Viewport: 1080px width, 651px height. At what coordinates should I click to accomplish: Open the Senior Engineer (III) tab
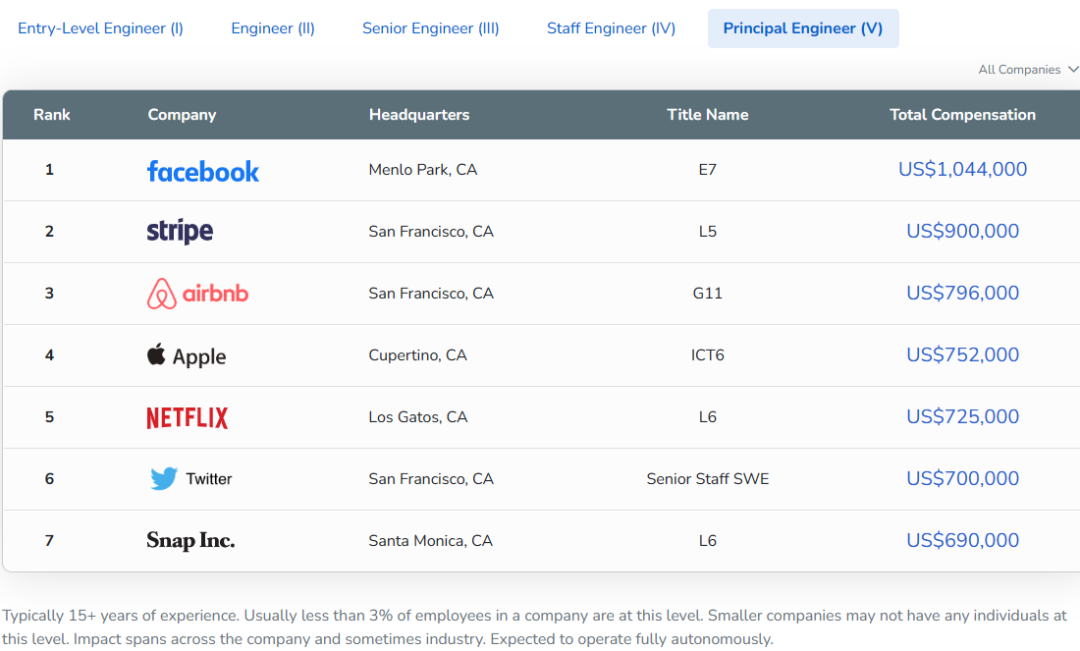[x=431, y=28]
